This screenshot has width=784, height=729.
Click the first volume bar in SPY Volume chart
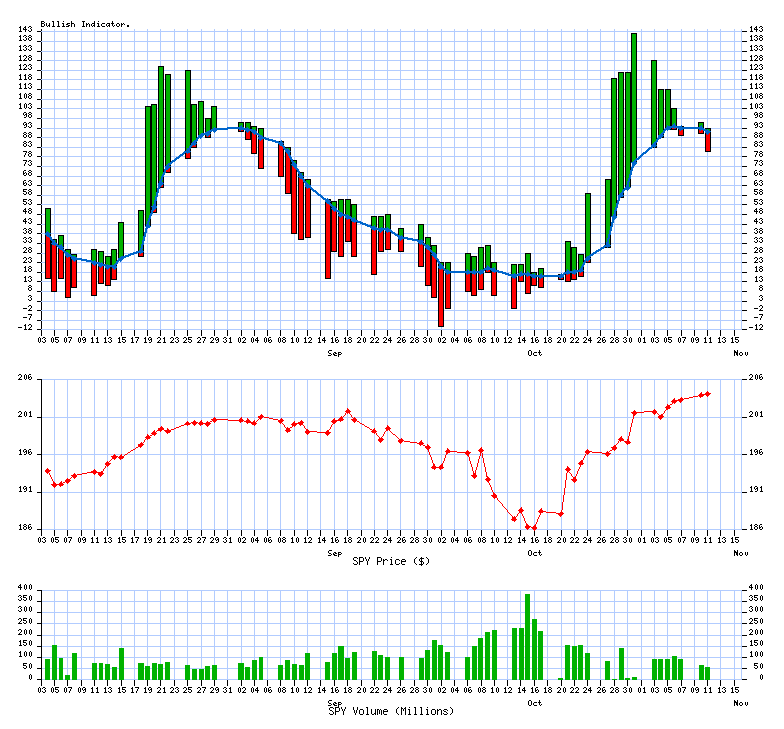click(47, 669)
